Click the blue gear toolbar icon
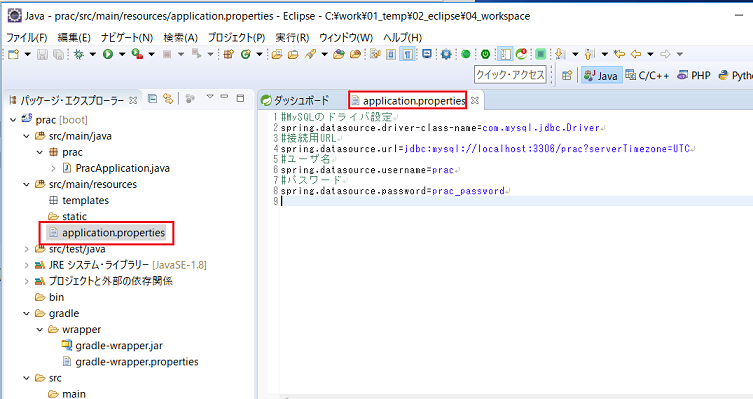The height and width of the screenshot is (399, 753). coord(446,54)
